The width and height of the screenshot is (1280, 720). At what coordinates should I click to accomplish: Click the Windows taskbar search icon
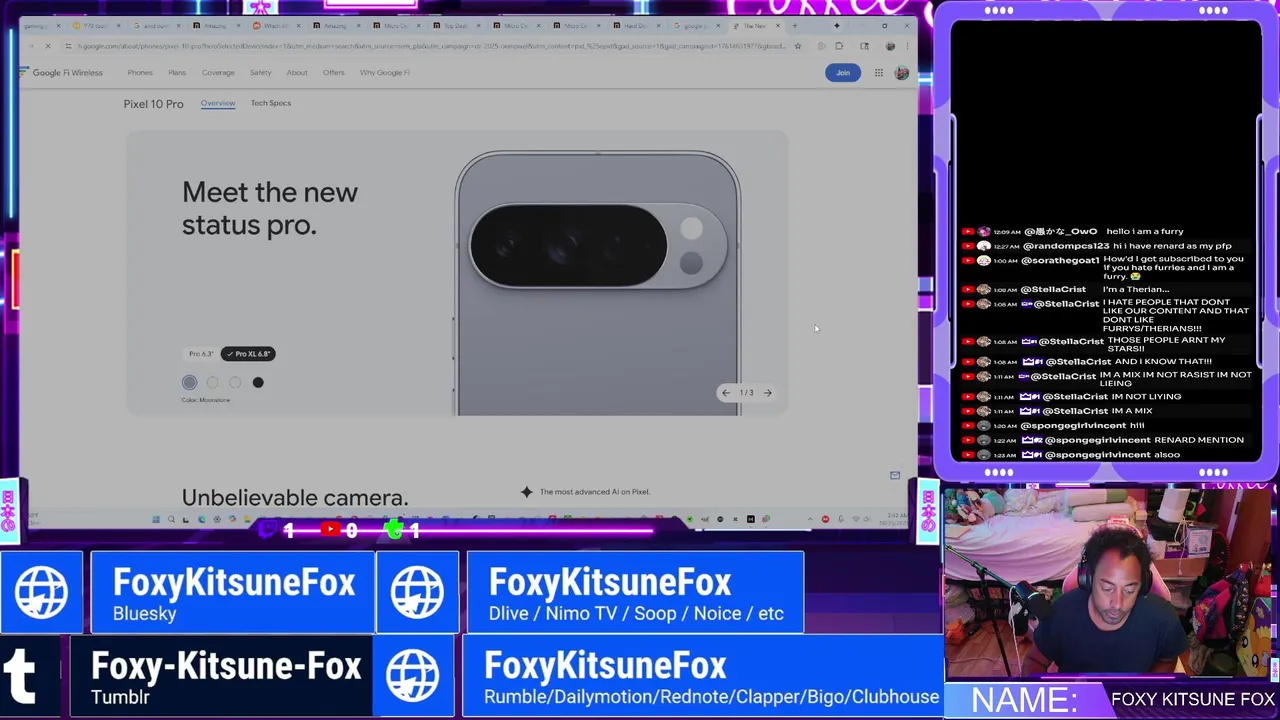(171, 519)
